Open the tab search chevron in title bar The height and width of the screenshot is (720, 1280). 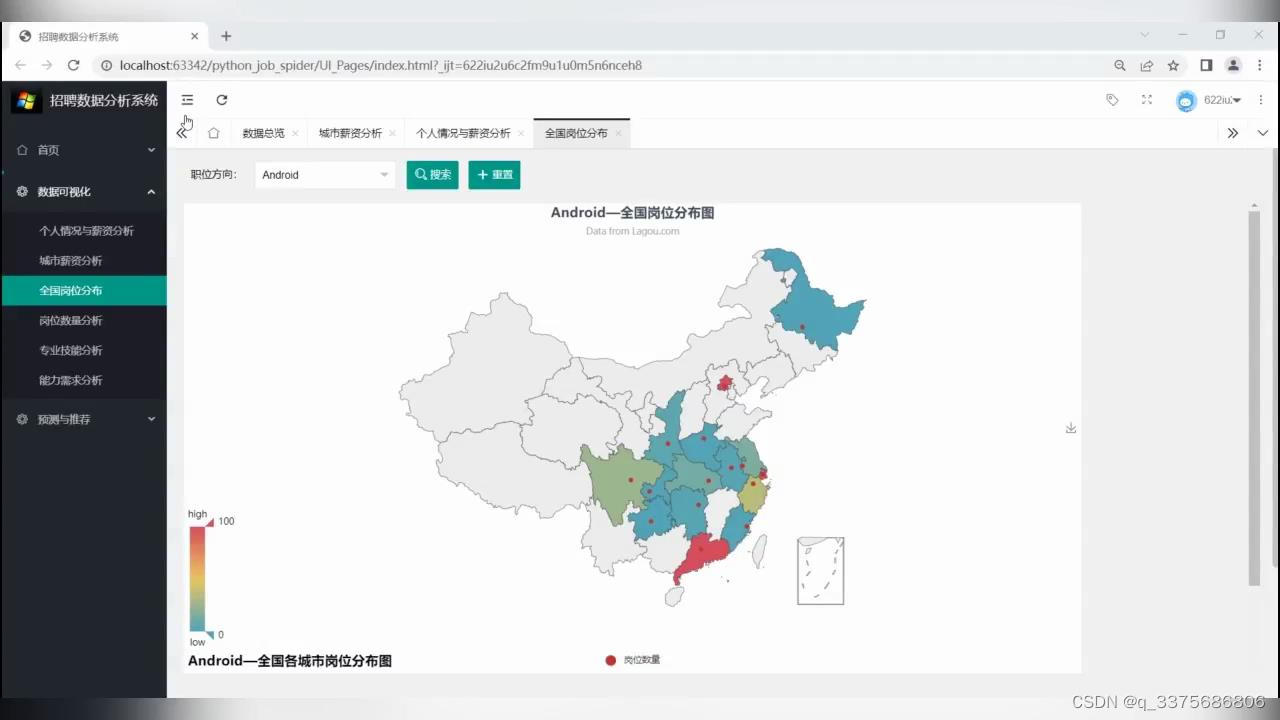[1145, 35]
